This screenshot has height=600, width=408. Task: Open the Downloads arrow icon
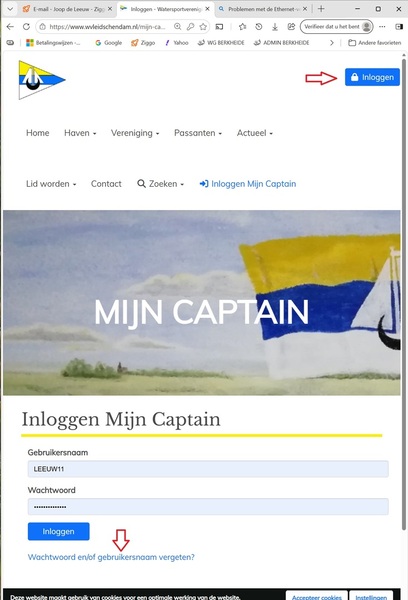(x=275, y=26)
